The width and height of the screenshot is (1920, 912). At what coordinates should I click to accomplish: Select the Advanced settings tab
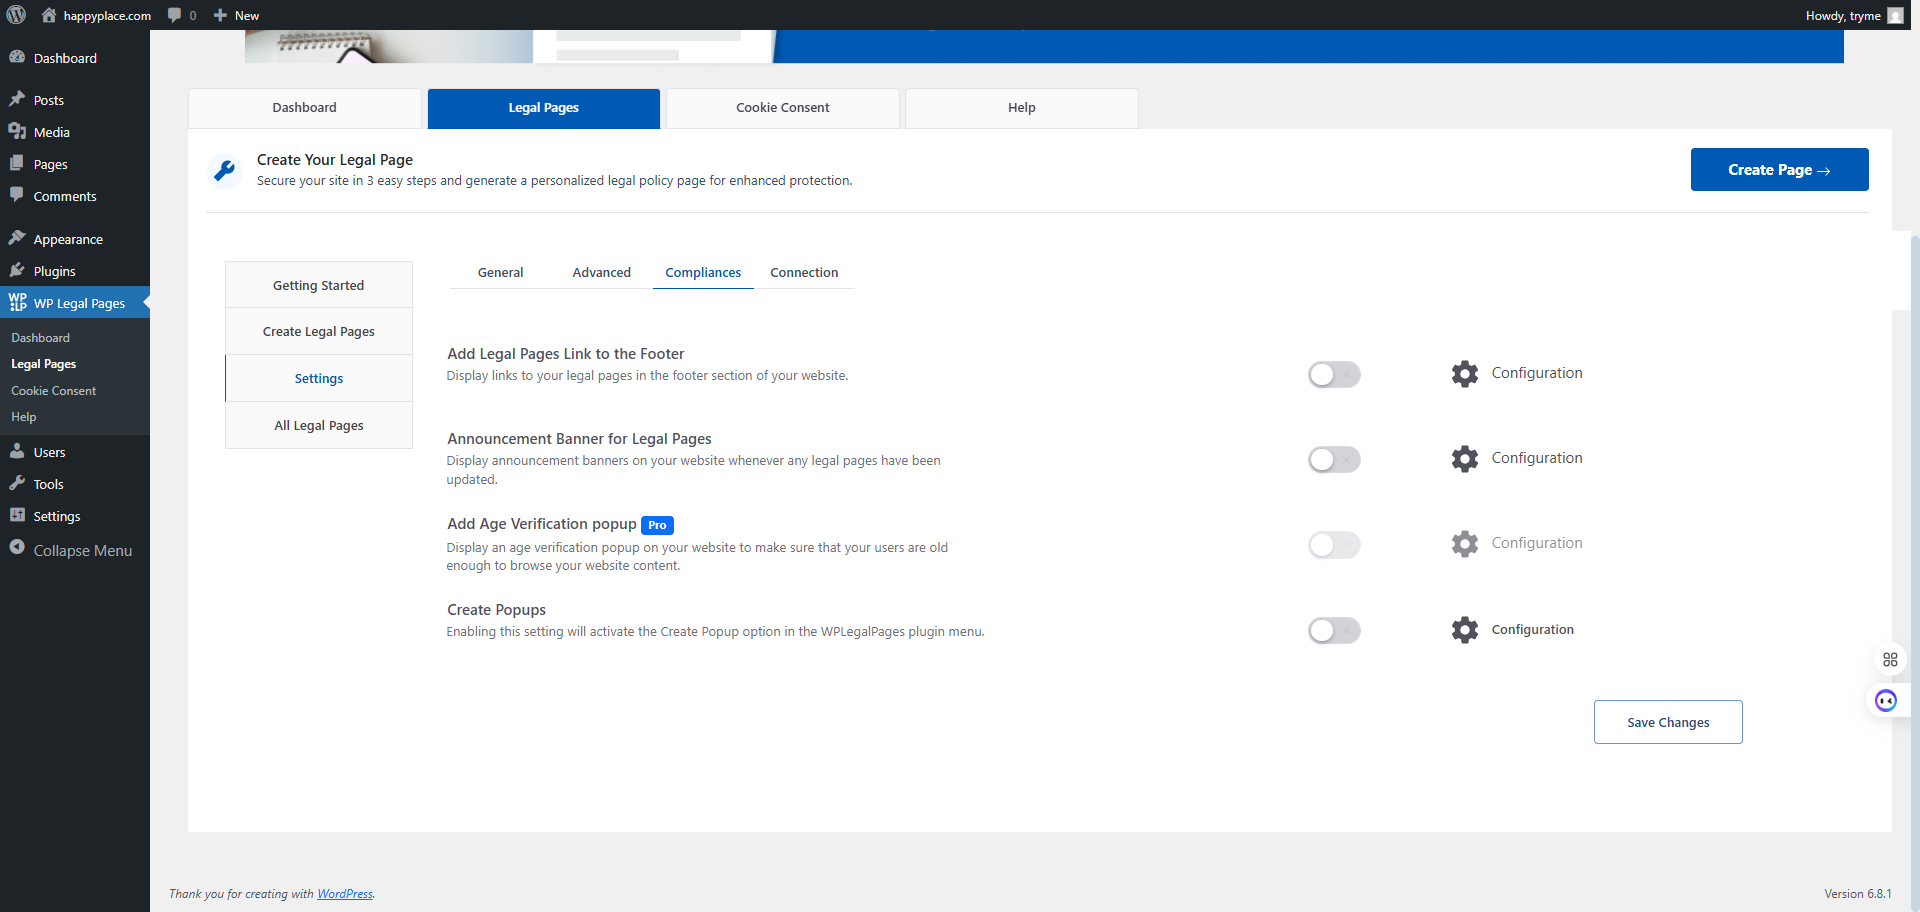[x=601, y=272]
